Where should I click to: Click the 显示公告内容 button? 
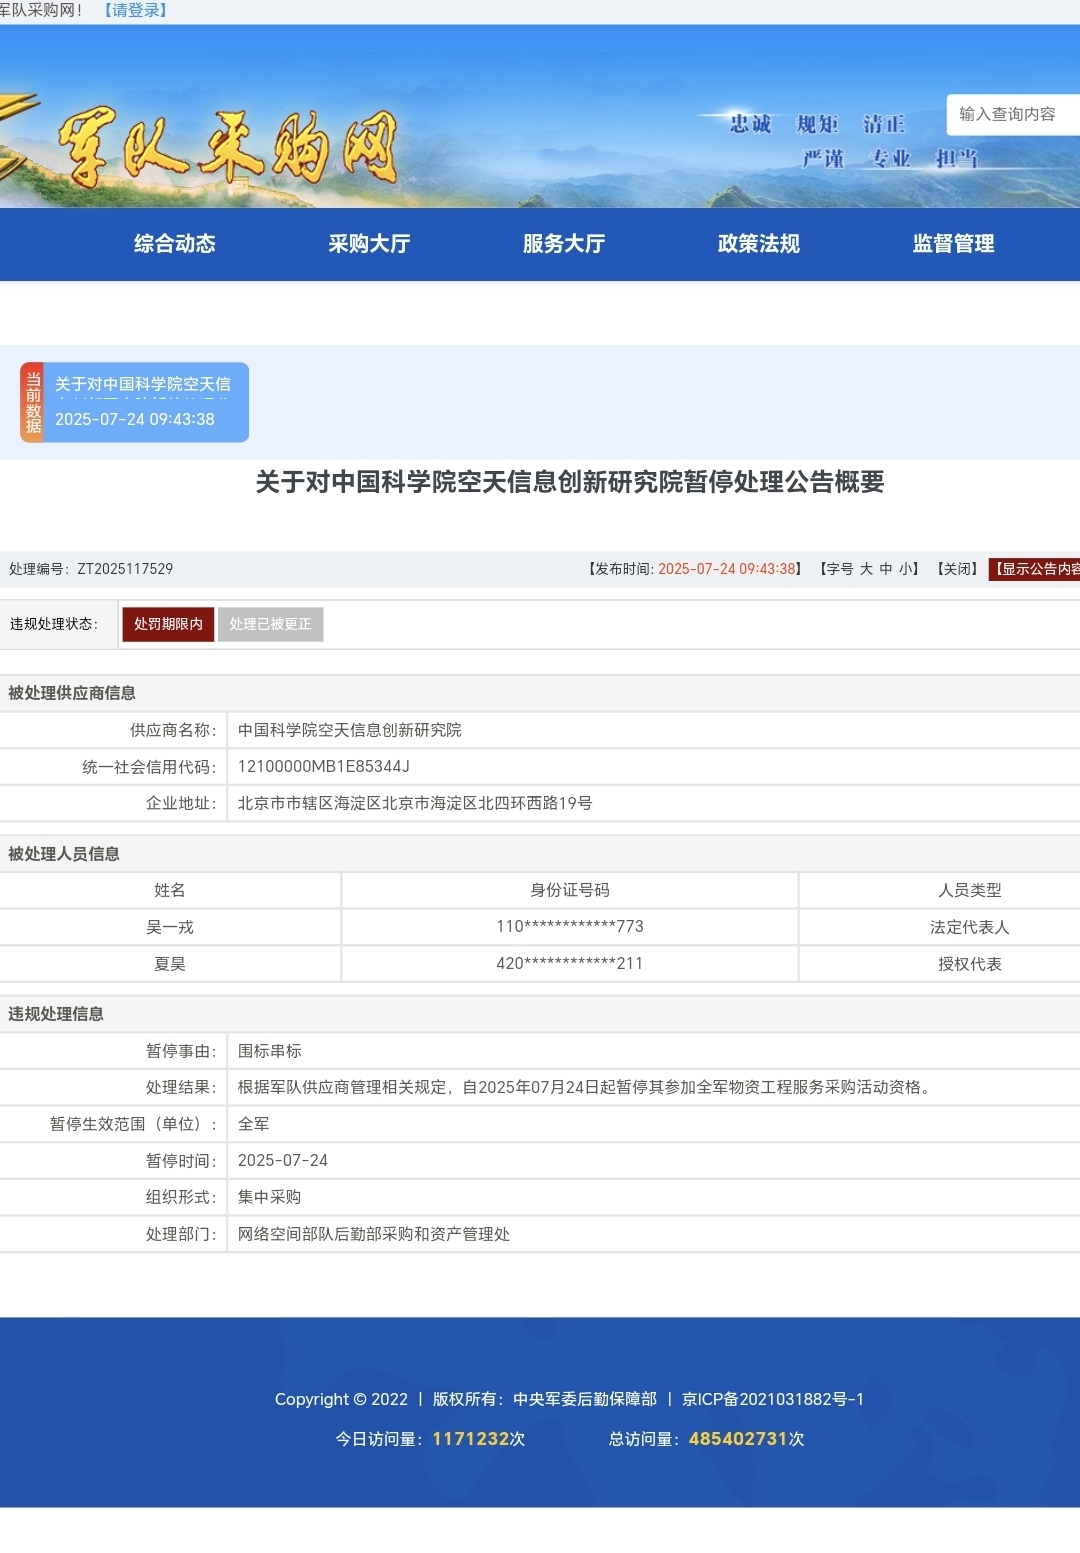click(1034, 569)
